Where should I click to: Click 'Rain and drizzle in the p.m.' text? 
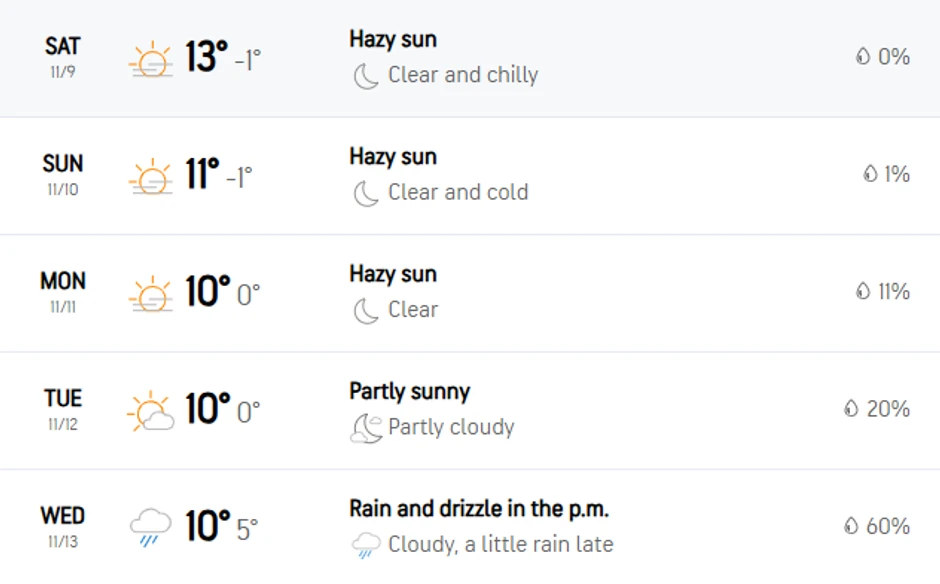[x=479, y=508]
